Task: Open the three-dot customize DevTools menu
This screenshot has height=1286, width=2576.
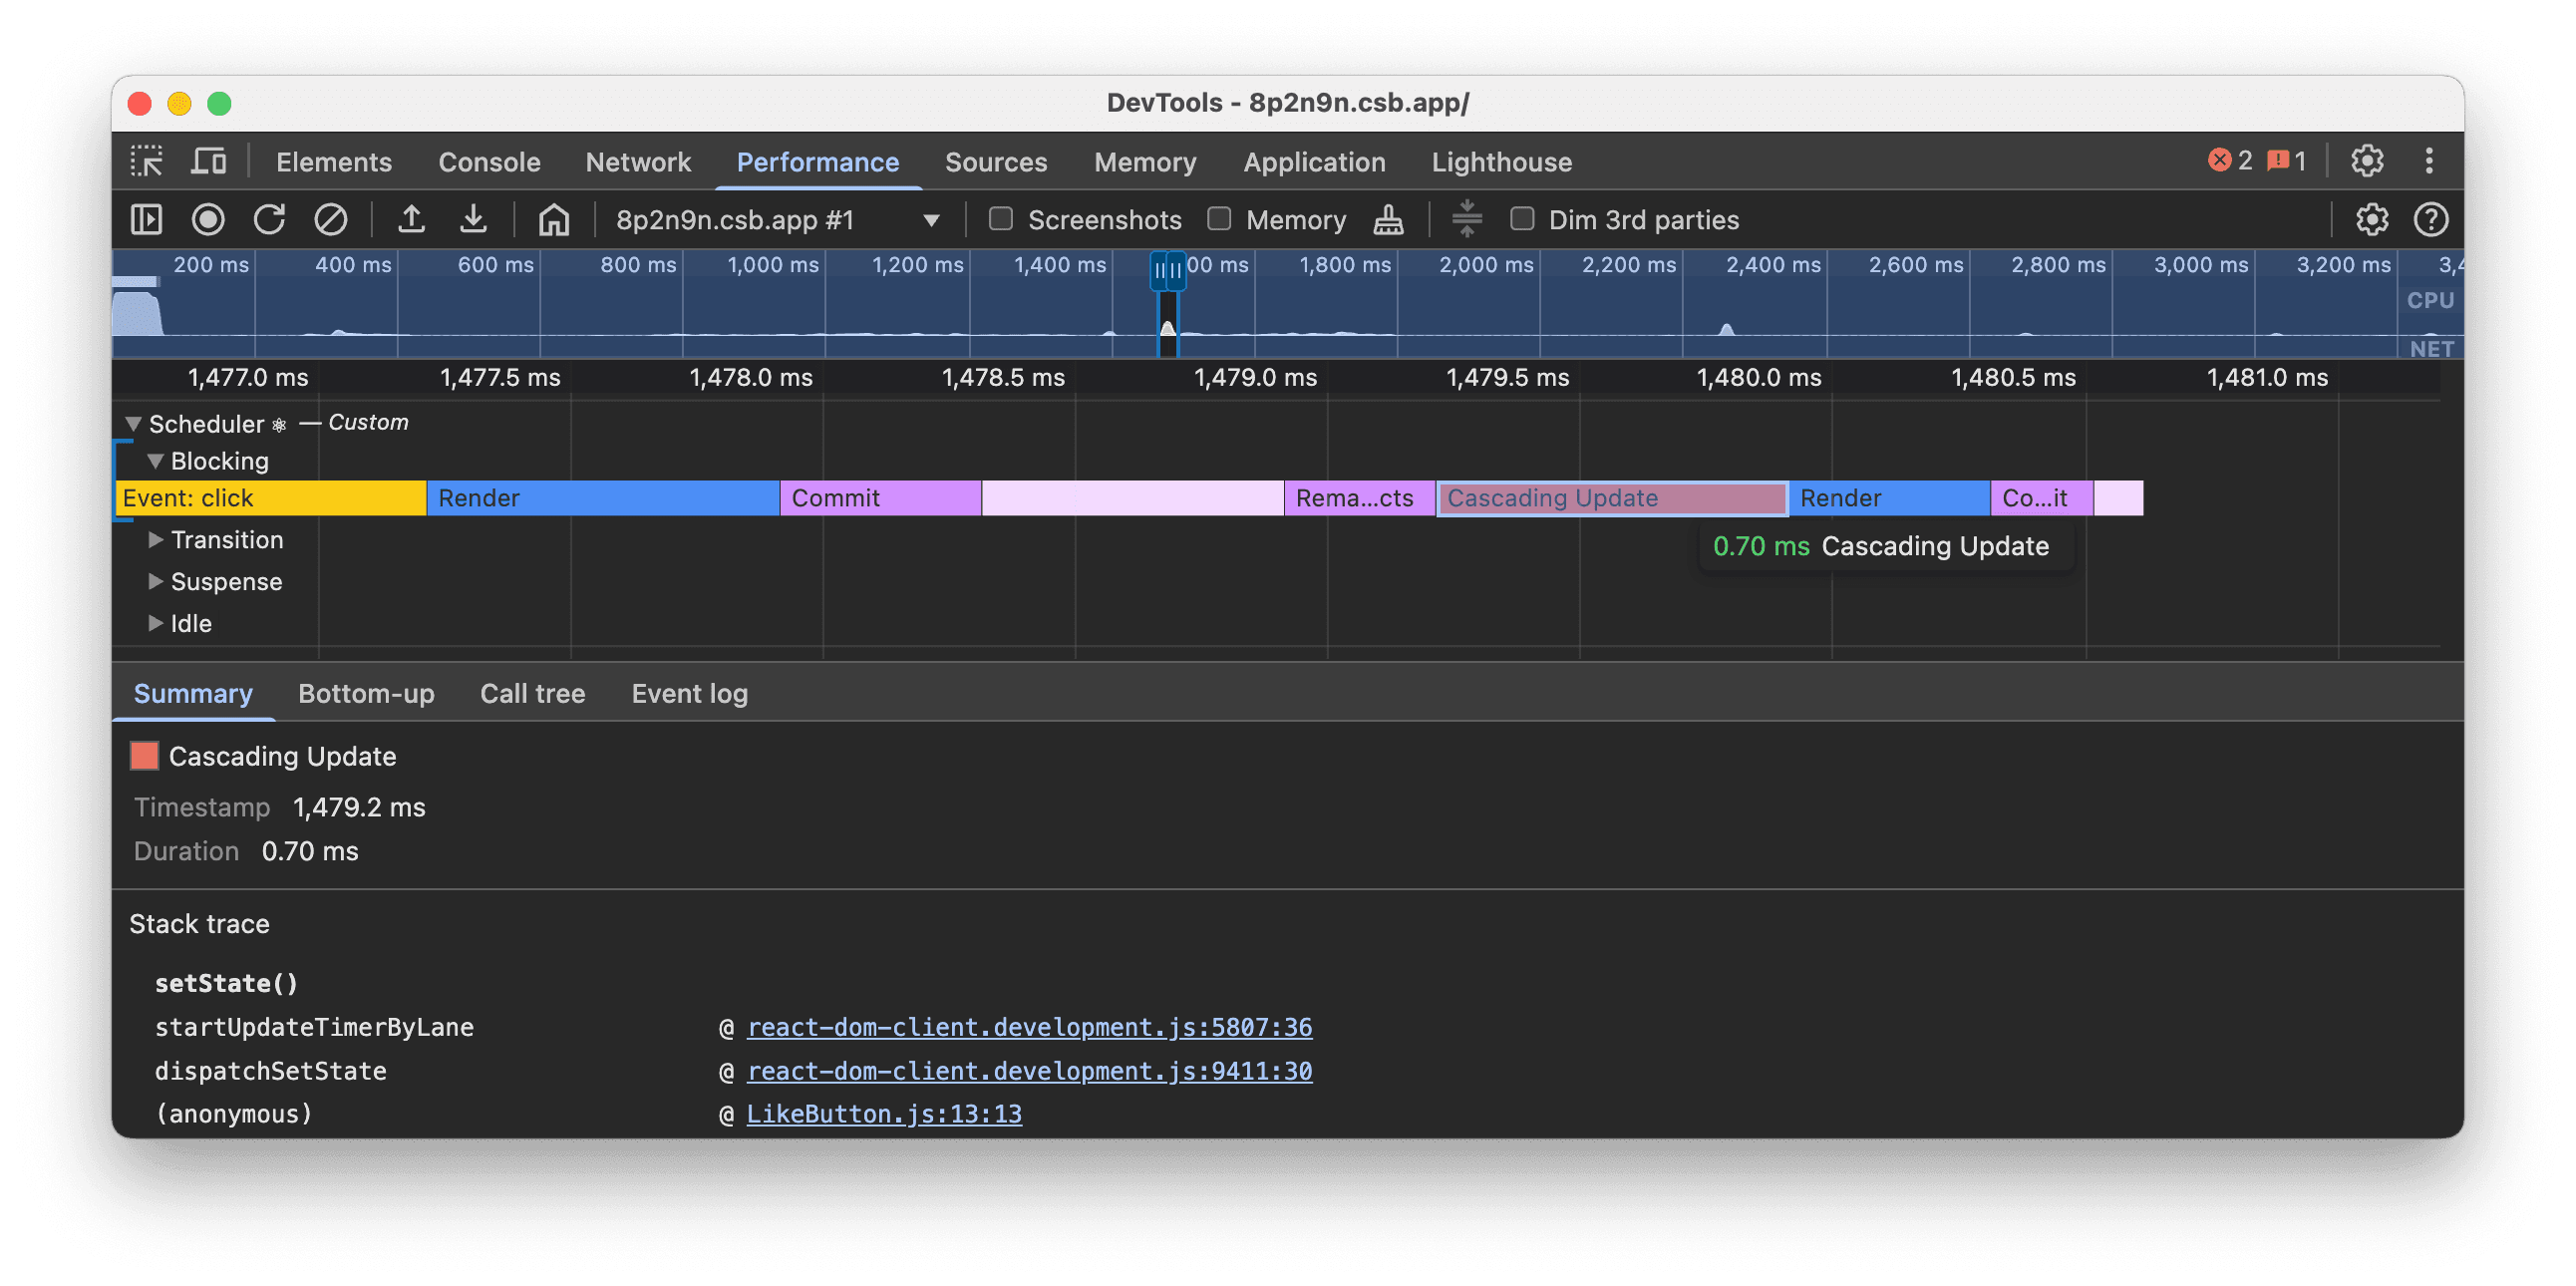Action: (x=2429, y=161)
